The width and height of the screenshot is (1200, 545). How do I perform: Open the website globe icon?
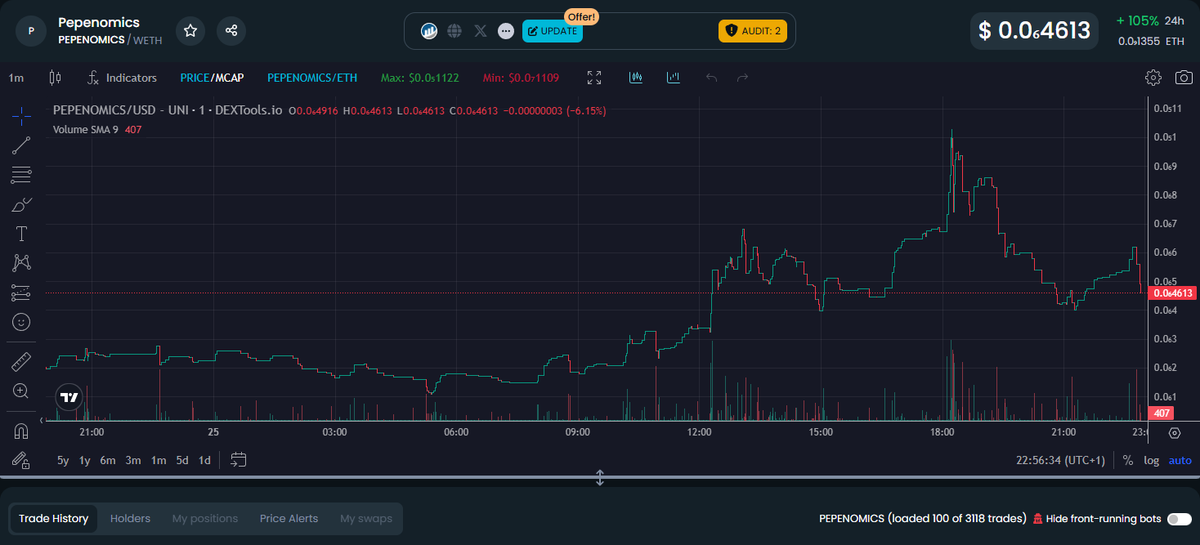tap(455, 31)
